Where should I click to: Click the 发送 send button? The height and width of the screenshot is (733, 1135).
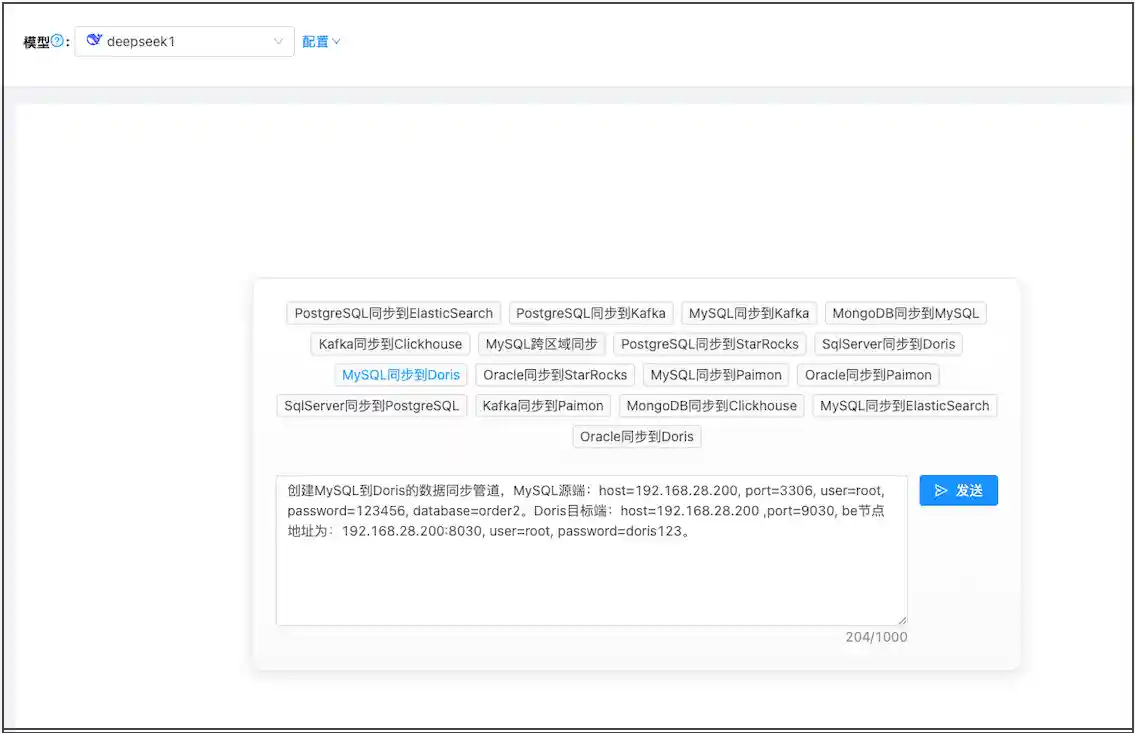(958, 490)
